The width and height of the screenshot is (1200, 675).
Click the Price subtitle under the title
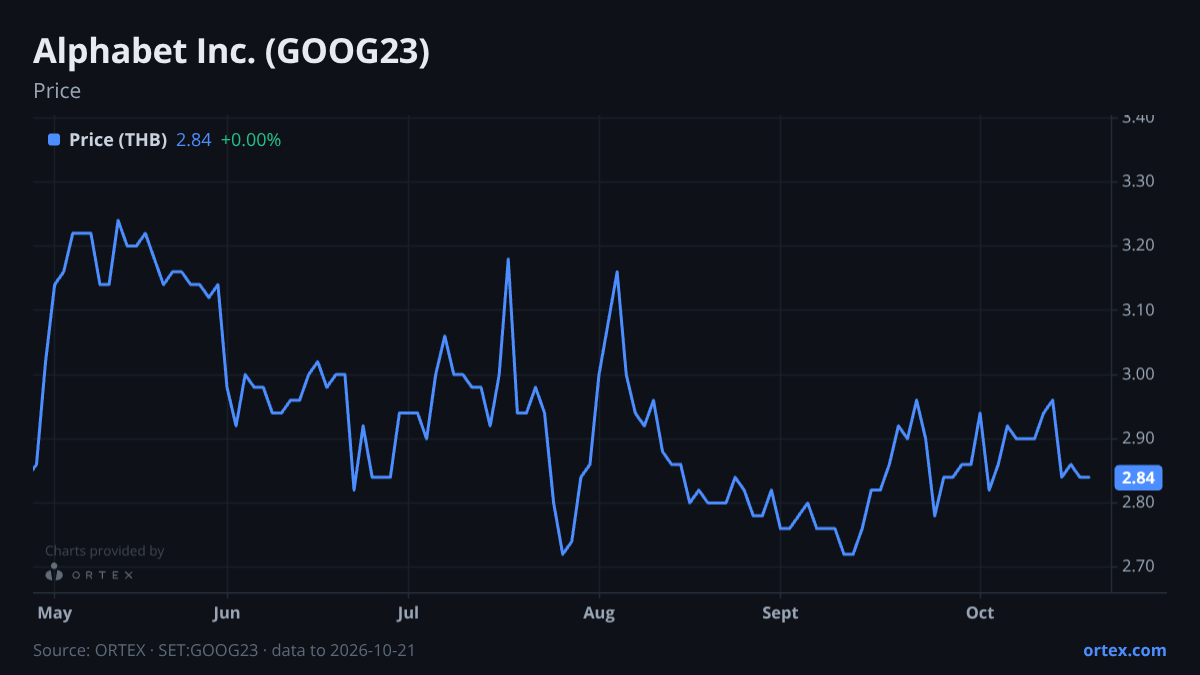point(57,91)
